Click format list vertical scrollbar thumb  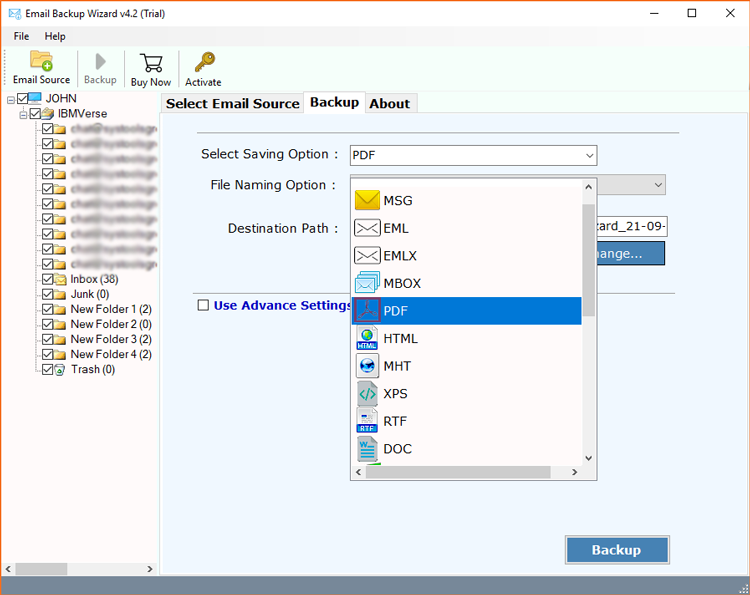point(588,260)
